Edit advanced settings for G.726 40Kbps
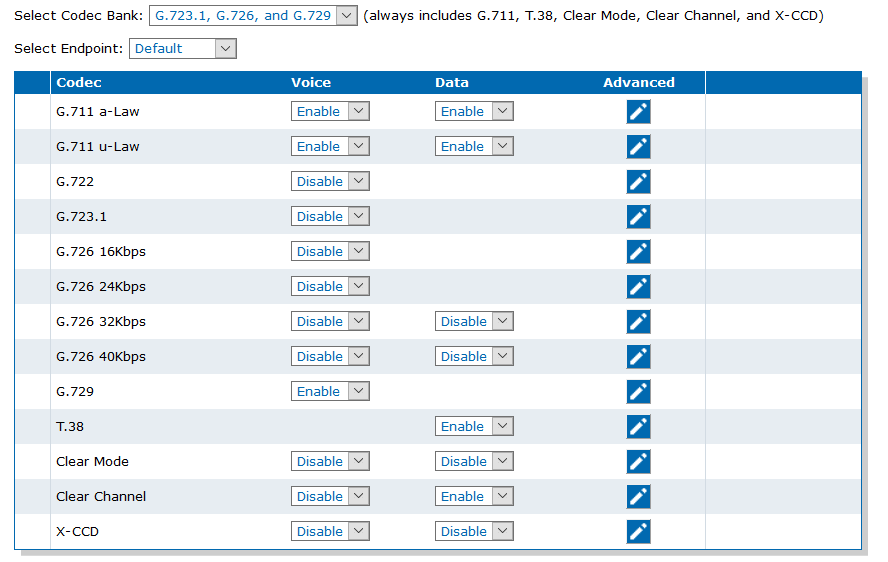 pyautogui.click(x=638, y=357)
